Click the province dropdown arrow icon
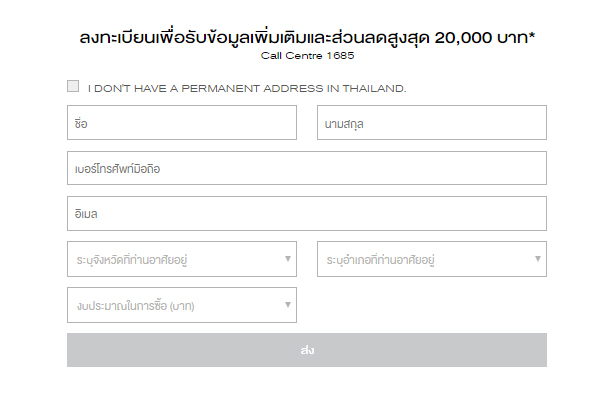600x400 pixels. (288, 259)
